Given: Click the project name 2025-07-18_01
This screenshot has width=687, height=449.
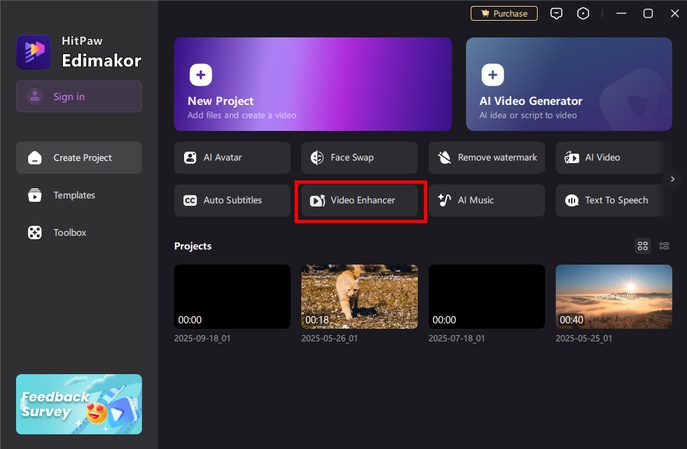Looking at the screenshot, I should 457,339.
